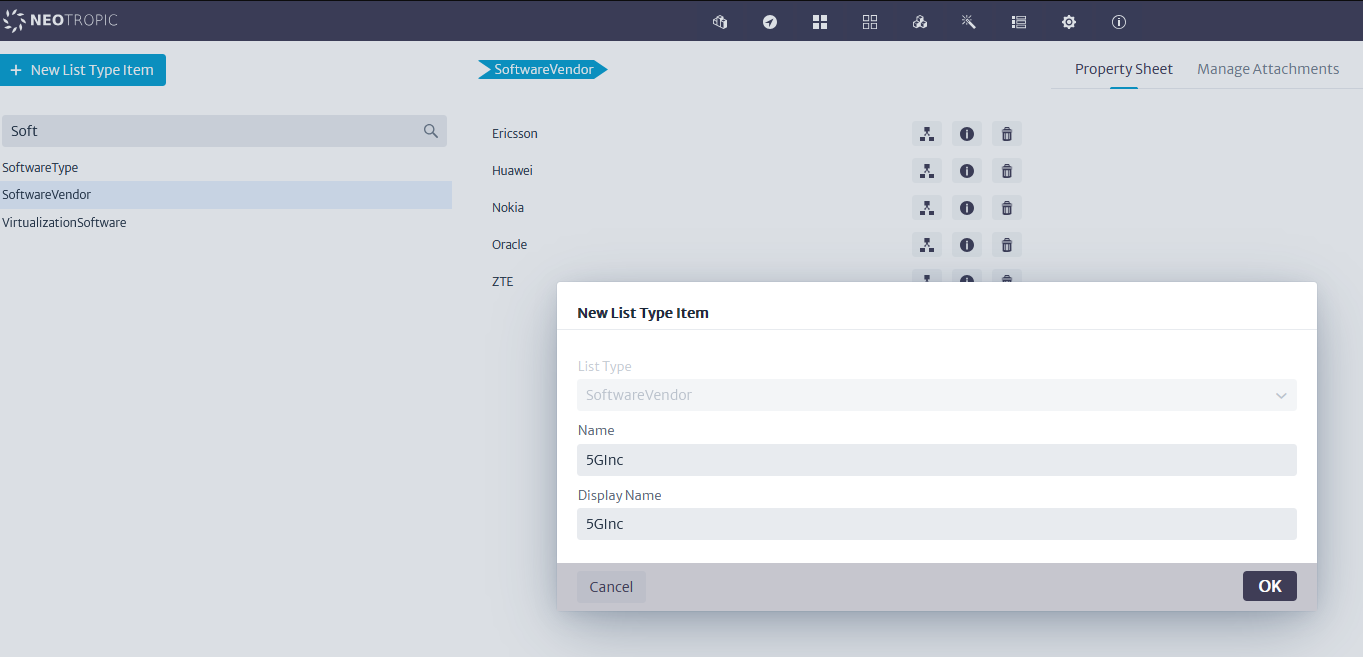Switch to the Manage Attachments tab
This screenshot has height=657, width=1363.
pos(1268,68)
